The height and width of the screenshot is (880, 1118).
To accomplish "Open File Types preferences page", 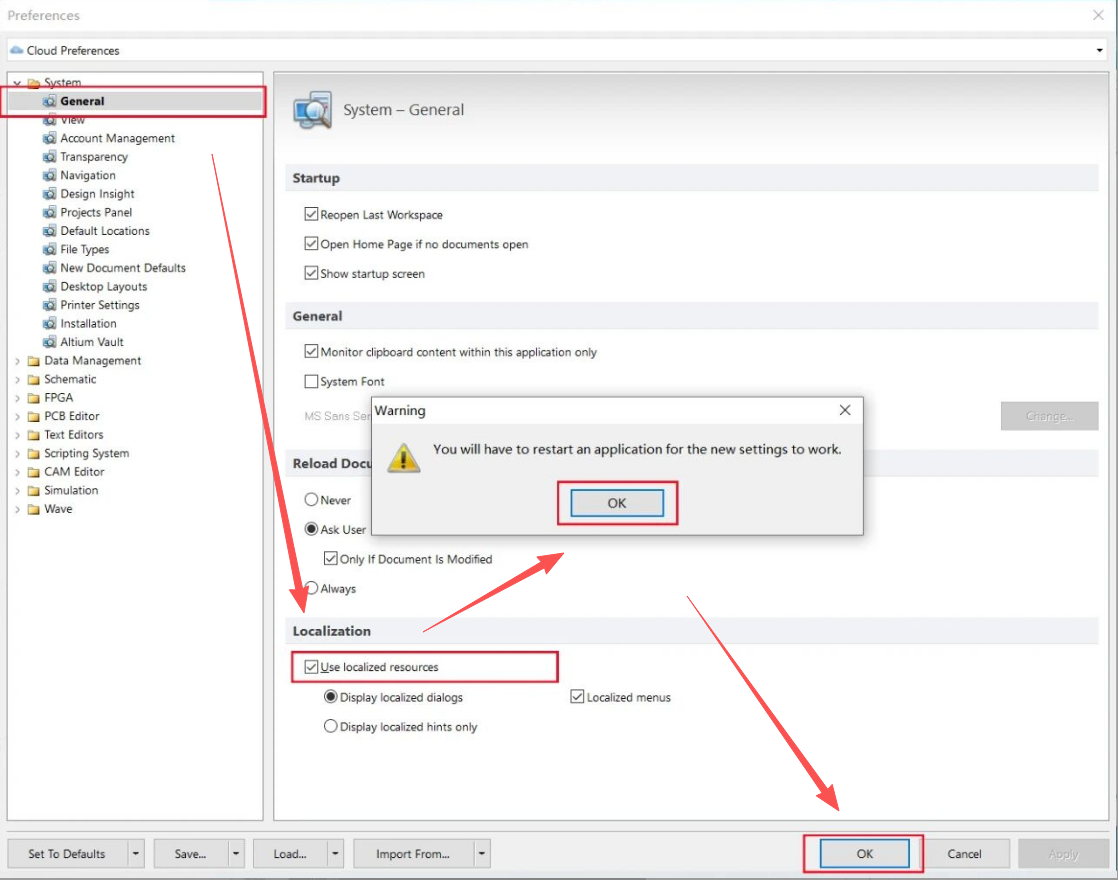I will click(x=85, y=249).
